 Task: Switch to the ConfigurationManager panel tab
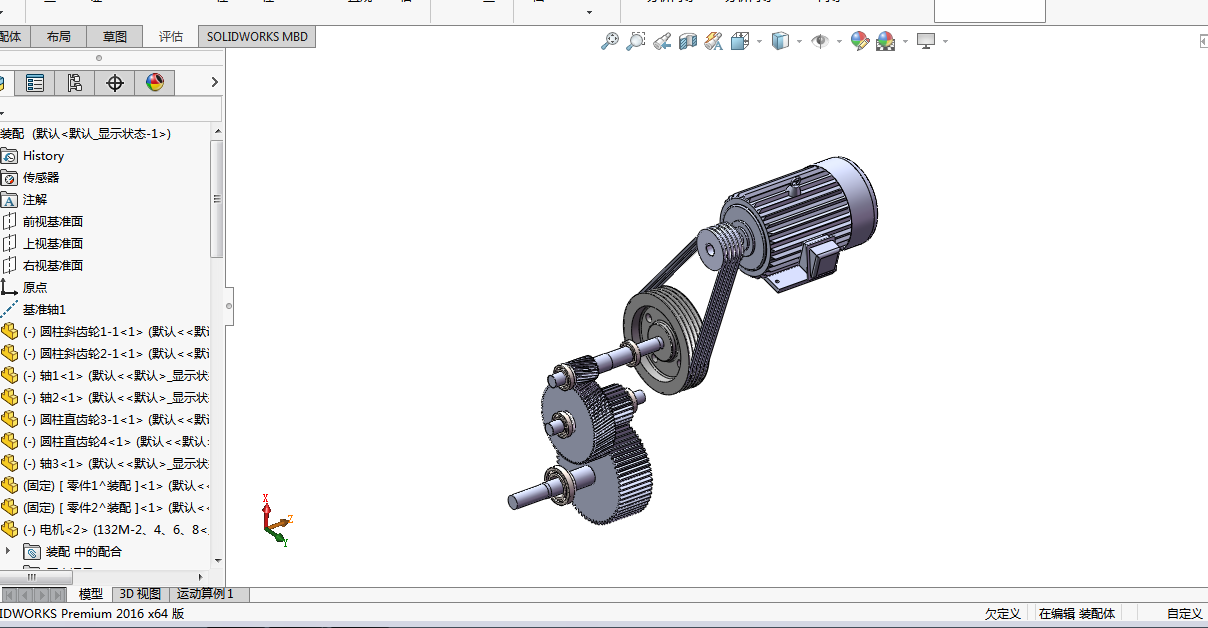75,83
